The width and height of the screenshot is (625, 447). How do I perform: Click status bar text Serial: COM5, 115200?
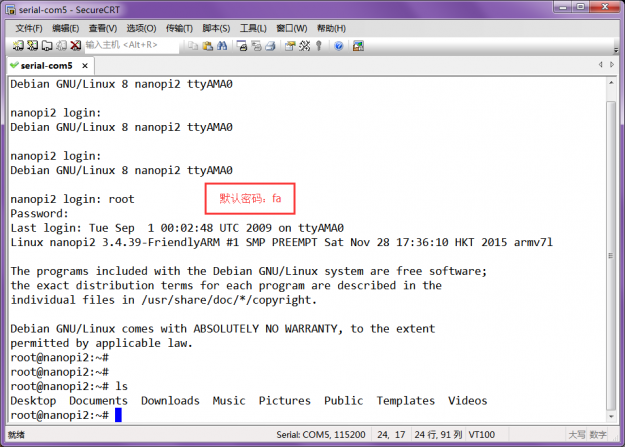(321, 435)
